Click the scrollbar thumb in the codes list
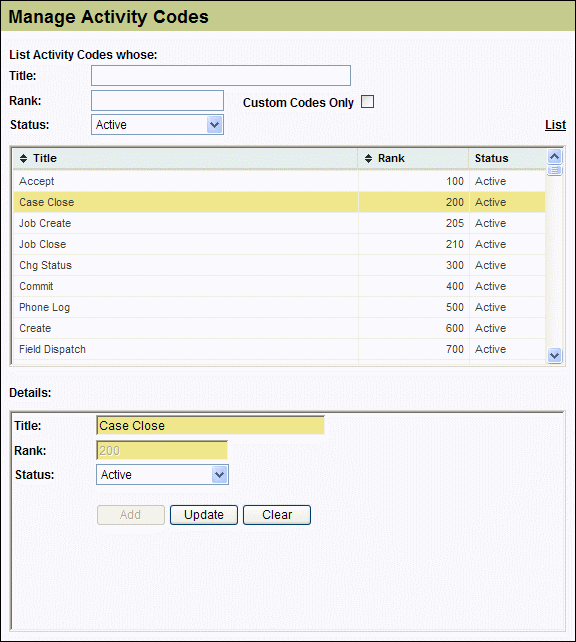Image resolution: width=576 pixels, height=642 pixels. (x=555, y=170)
